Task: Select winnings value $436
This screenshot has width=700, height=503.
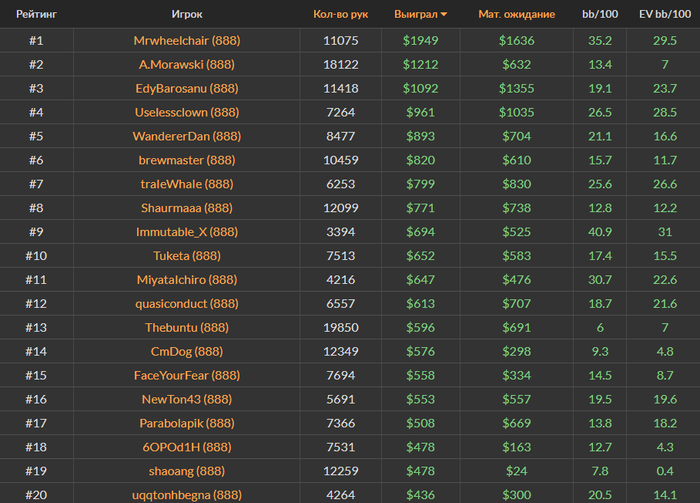Action: pyautogui.click(x=421, y=495)
